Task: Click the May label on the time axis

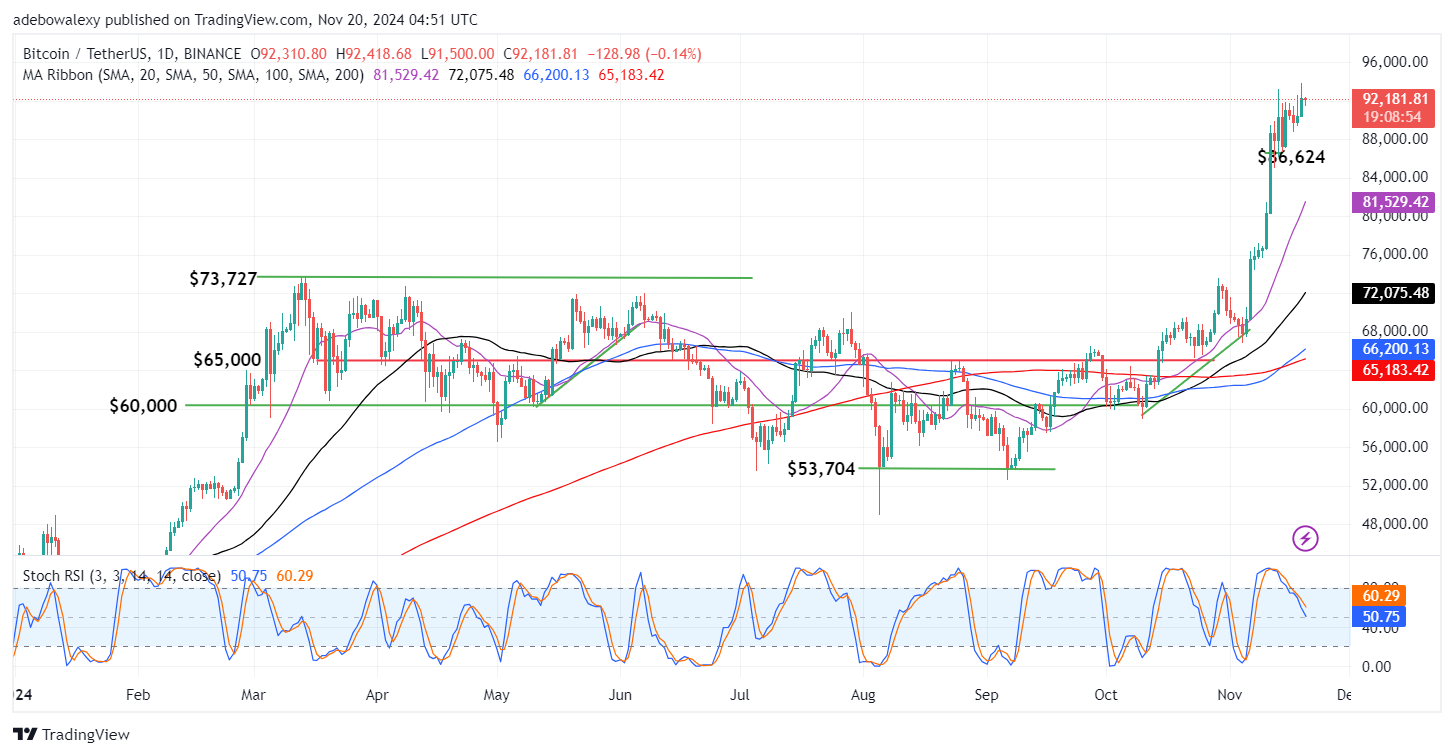Action: (x=496, y=694)
